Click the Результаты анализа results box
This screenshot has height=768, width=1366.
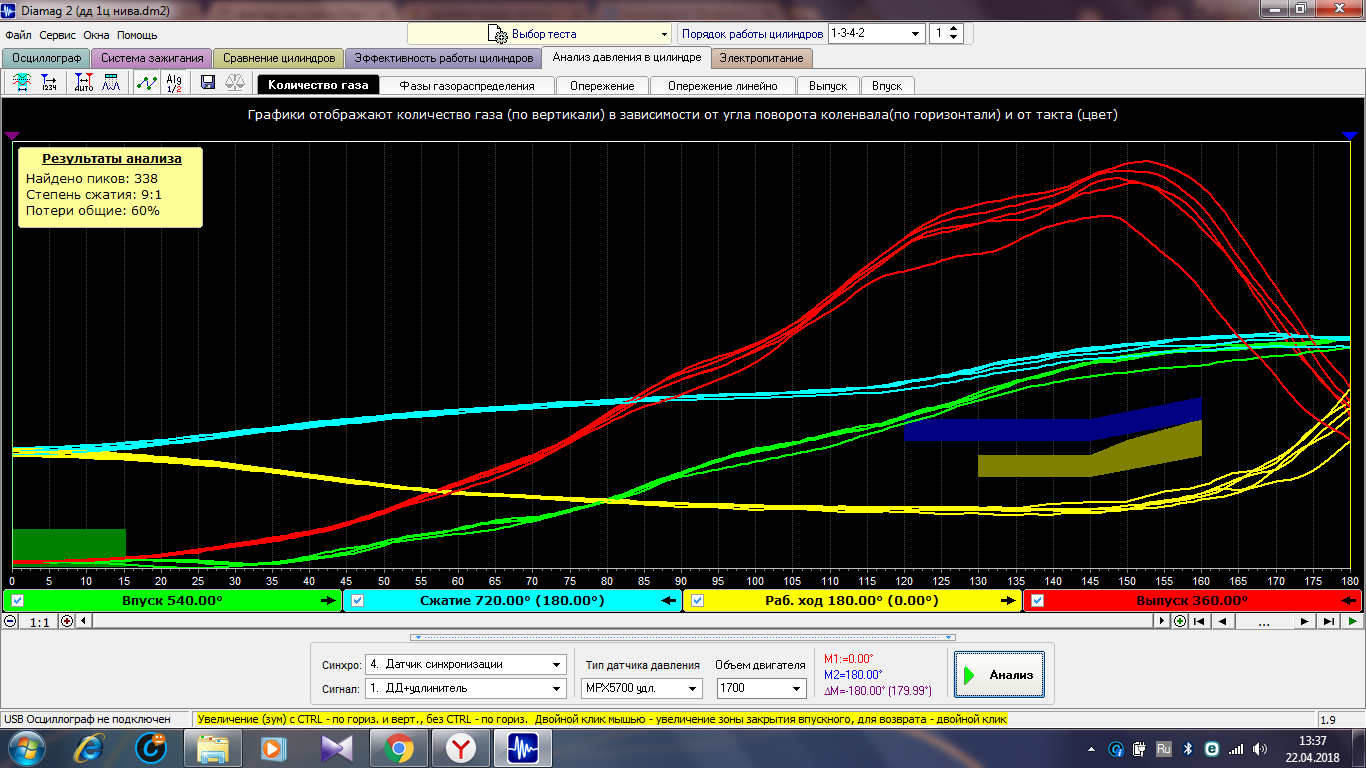pos(110,187)
